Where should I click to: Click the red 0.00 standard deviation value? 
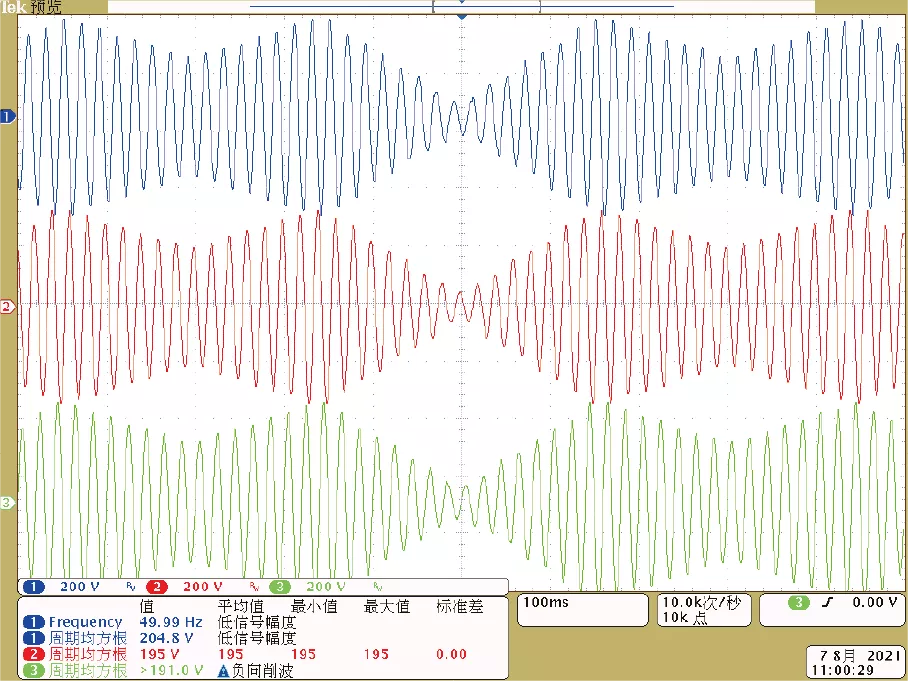pos(452,654)
